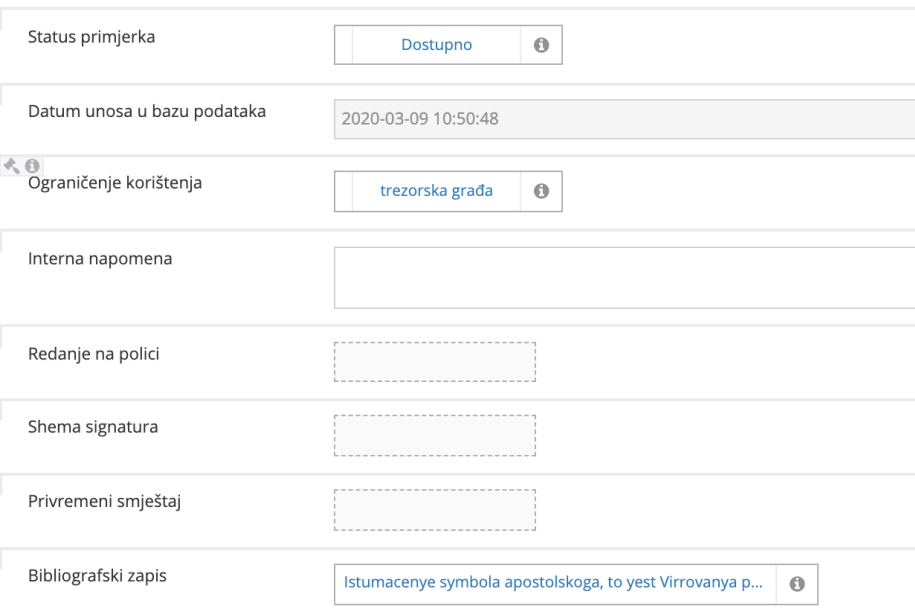
Task: Click the Interna napomena text area
Action: pyautogui.click(x=620, y=277)
